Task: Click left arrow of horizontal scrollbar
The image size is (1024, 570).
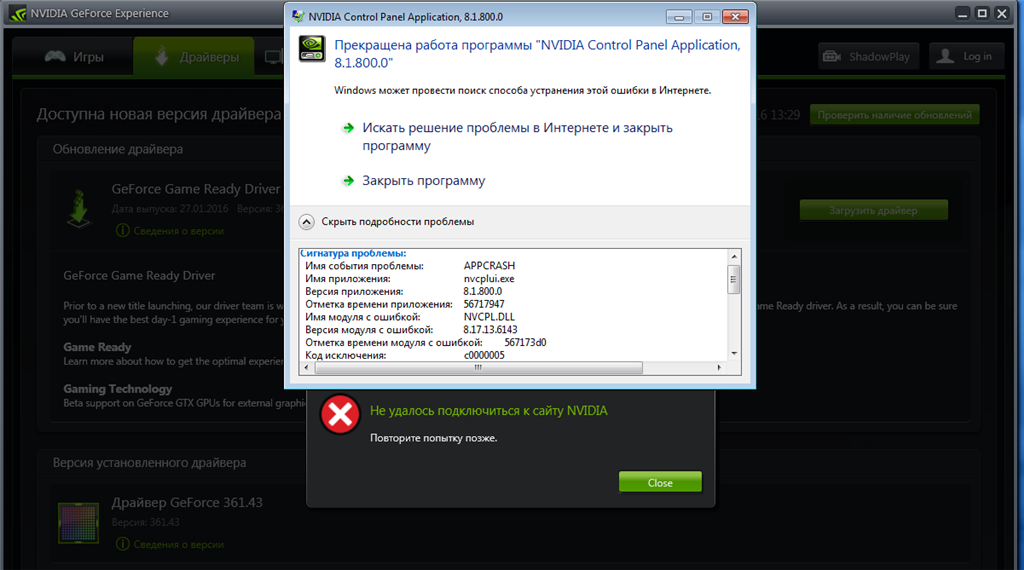Action: pyautogui.click(x=306, y=368)
